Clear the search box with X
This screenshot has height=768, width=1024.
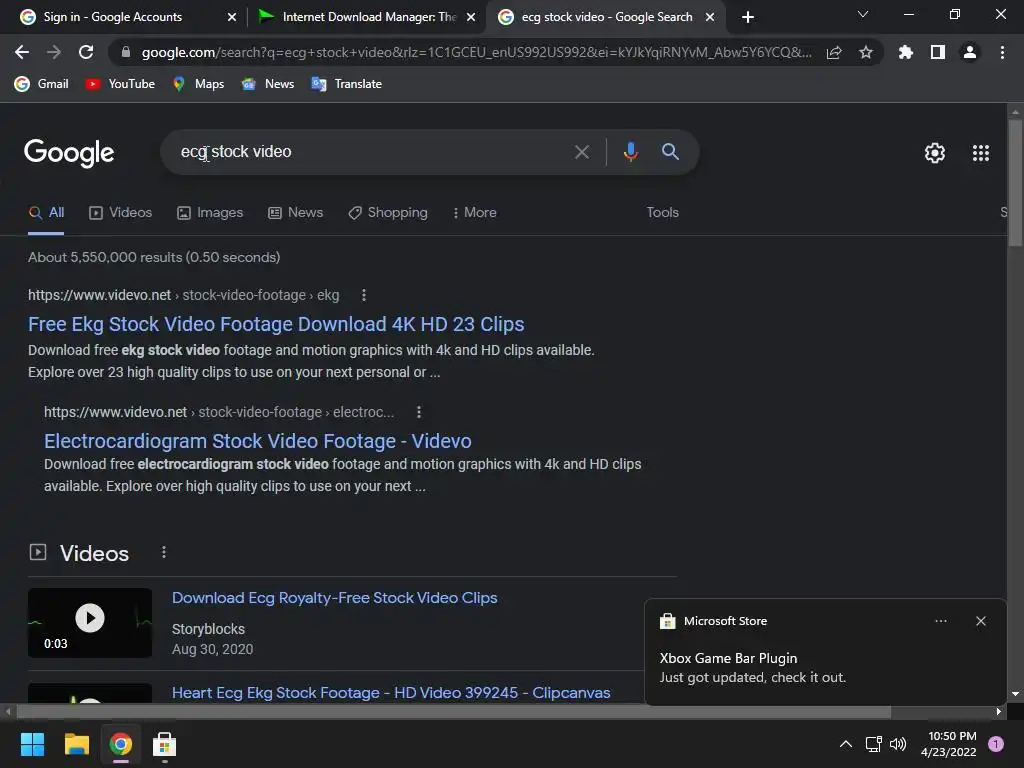[581, 152]
